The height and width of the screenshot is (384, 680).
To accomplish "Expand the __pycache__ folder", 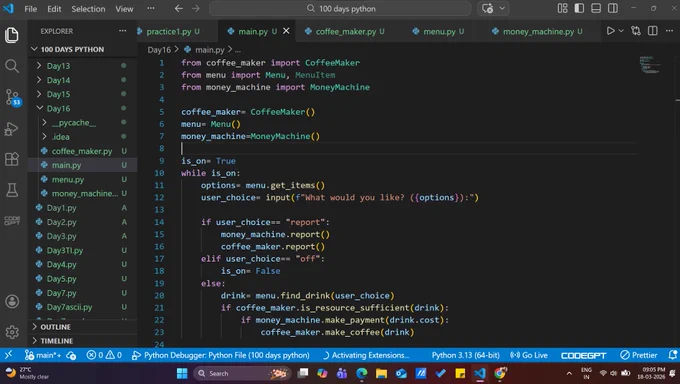I will tap(83, 123).
